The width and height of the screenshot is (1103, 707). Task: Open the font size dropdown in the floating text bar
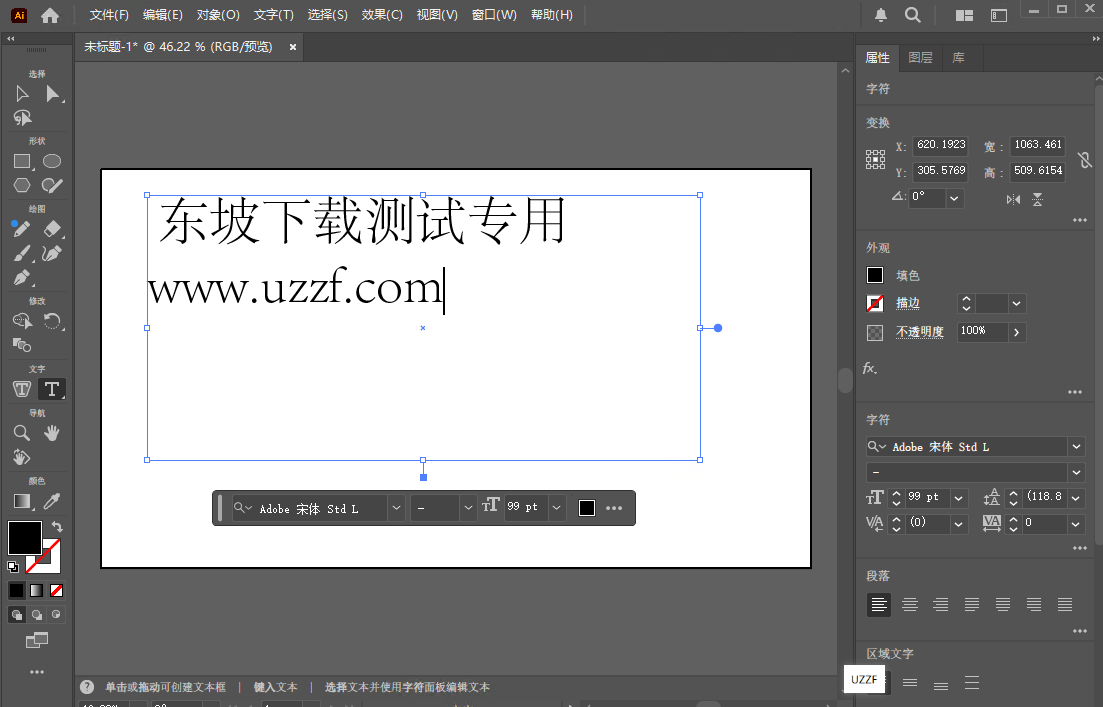[x=556, y=507]
